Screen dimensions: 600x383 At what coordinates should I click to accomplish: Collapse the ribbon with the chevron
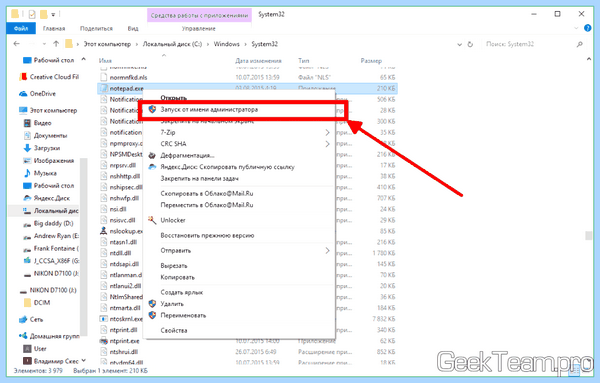(576, 28)
